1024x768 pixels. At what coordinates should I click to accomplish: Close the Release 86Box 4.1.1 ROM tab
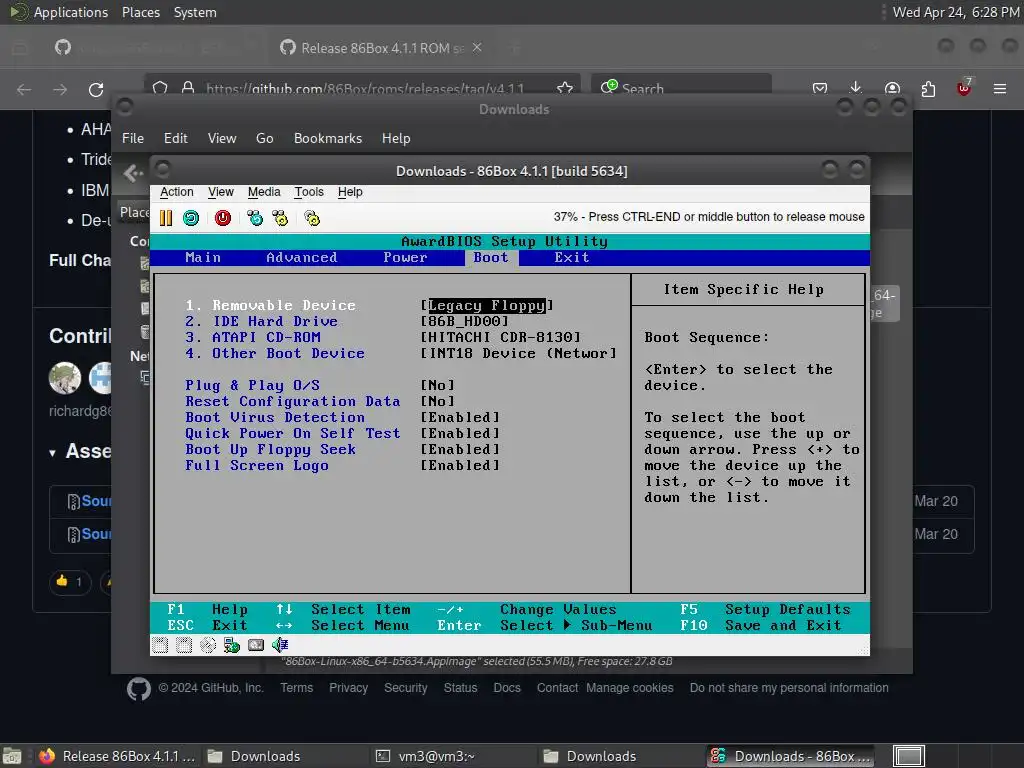[x=477, y=48]
